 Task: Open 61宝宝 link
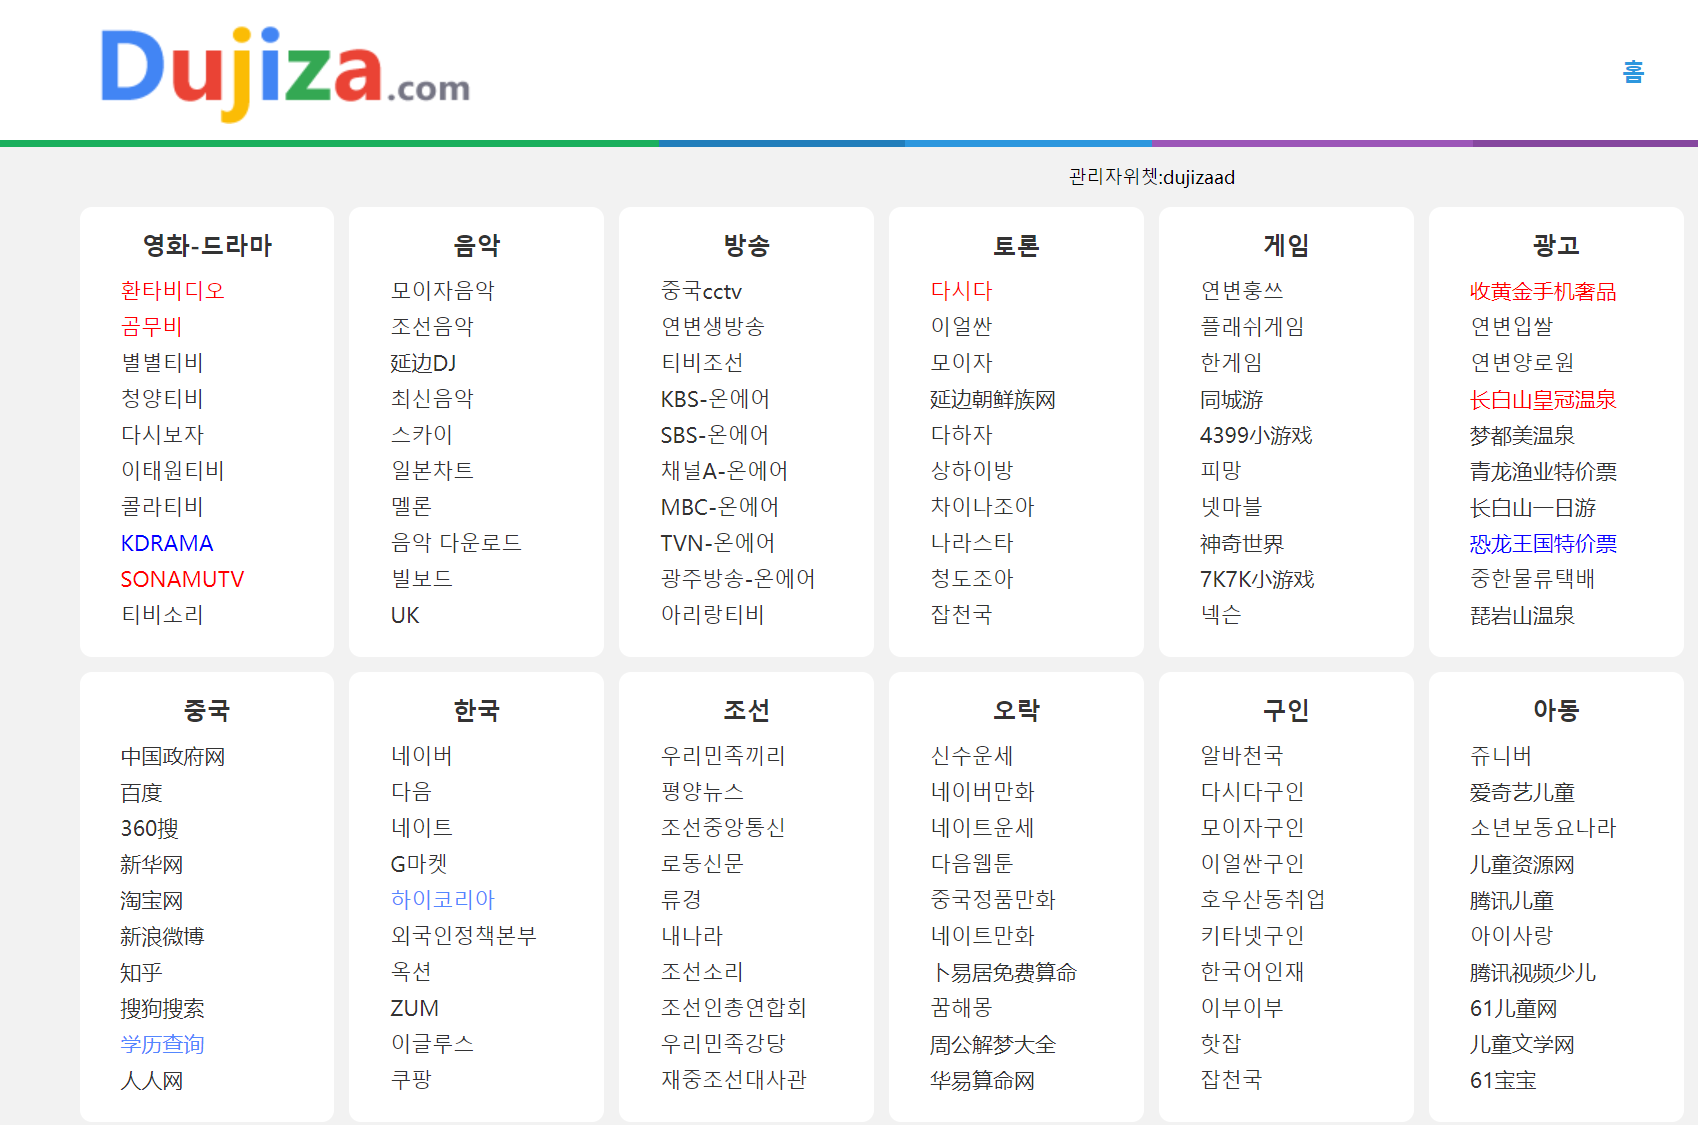tap(1503, 1080)
